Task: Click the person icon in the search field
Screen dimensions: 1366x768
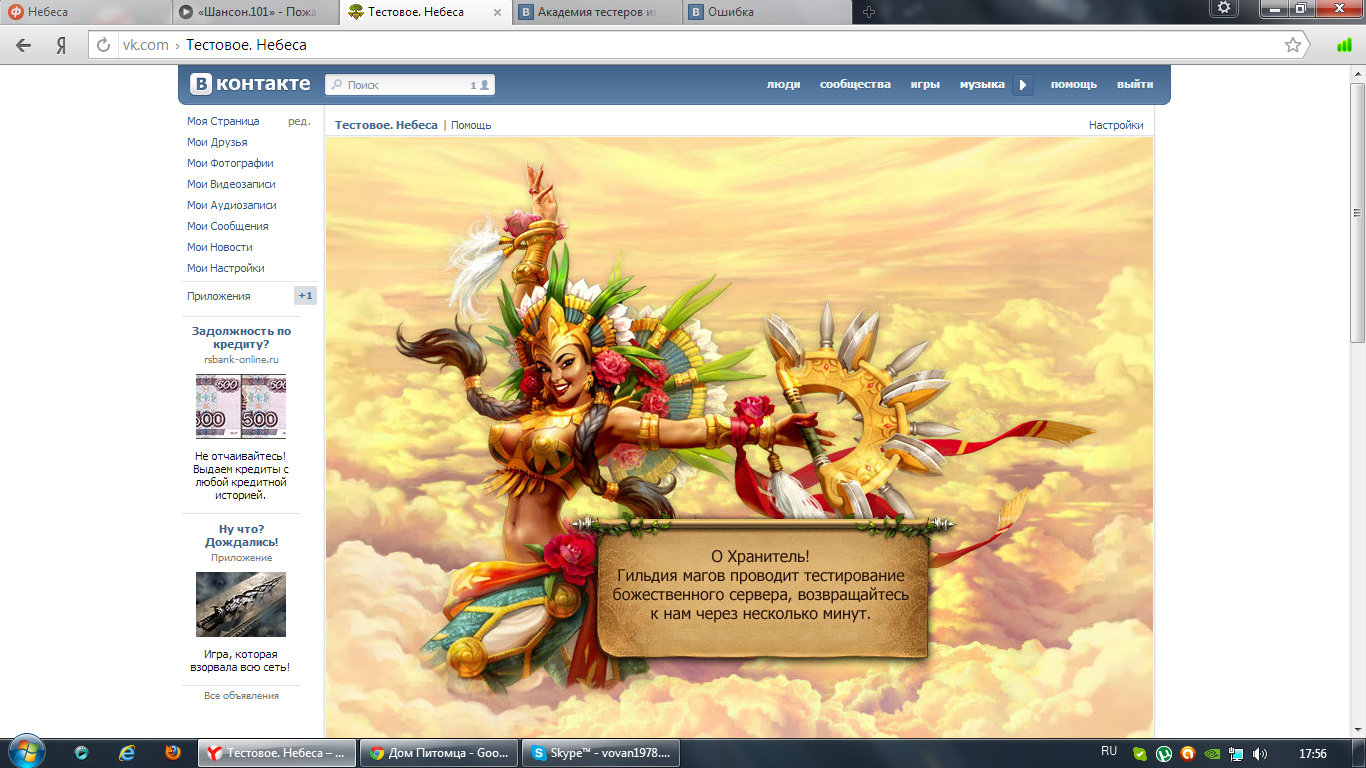Action: tap(485, 85)
